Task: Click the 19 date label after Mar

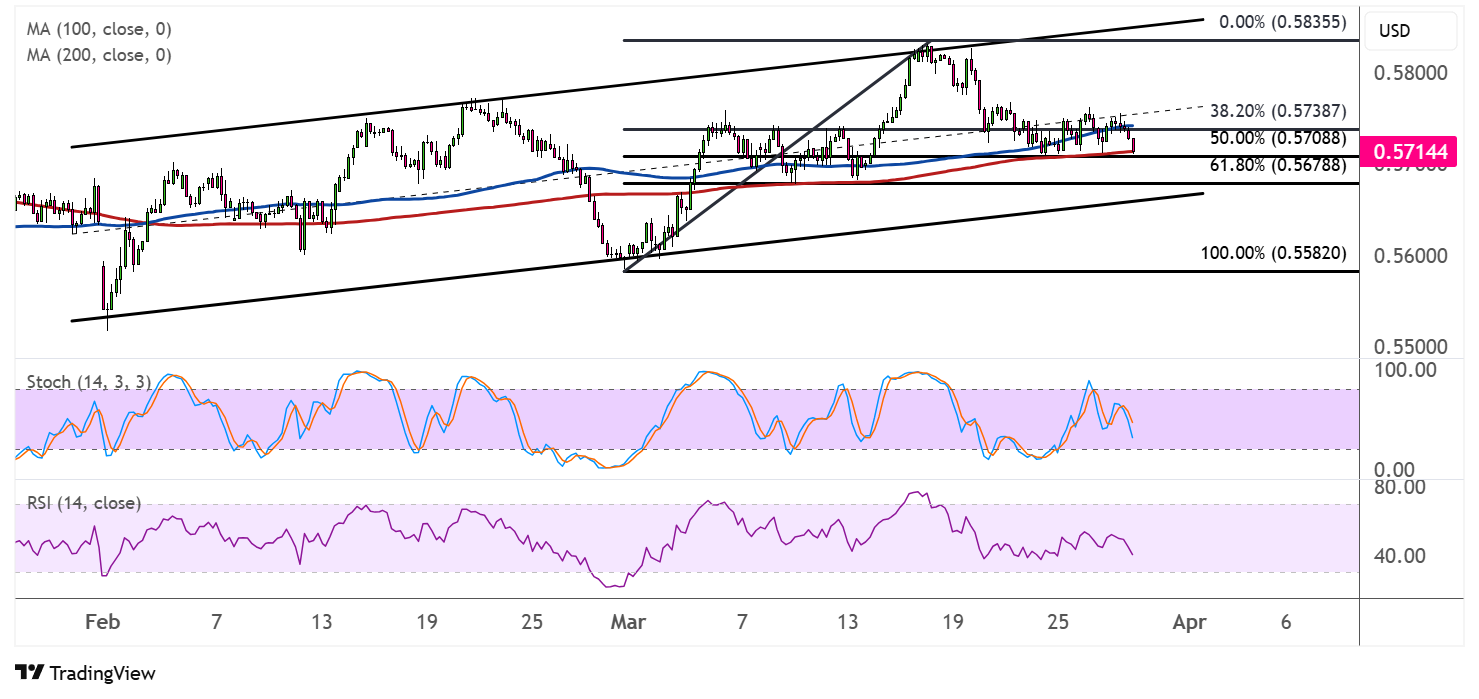Action: point(953,622)
